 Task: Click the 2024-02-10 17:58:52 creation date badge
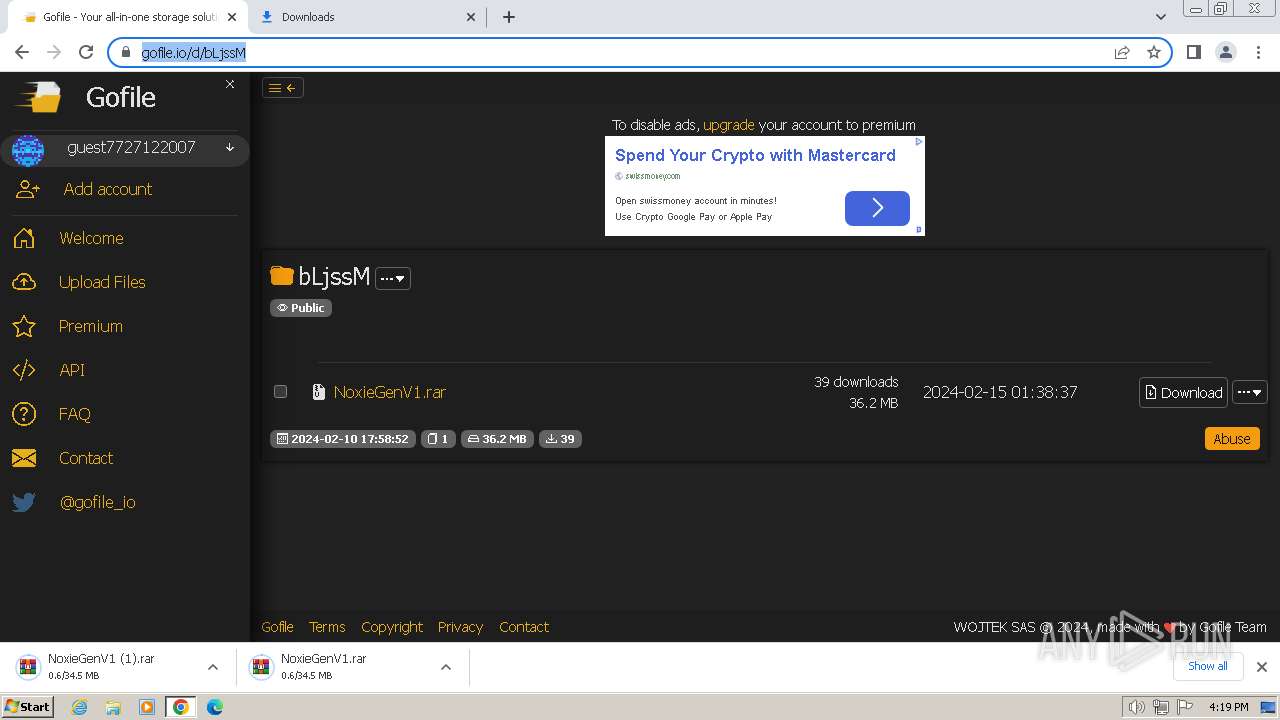[x=342, y=439]
